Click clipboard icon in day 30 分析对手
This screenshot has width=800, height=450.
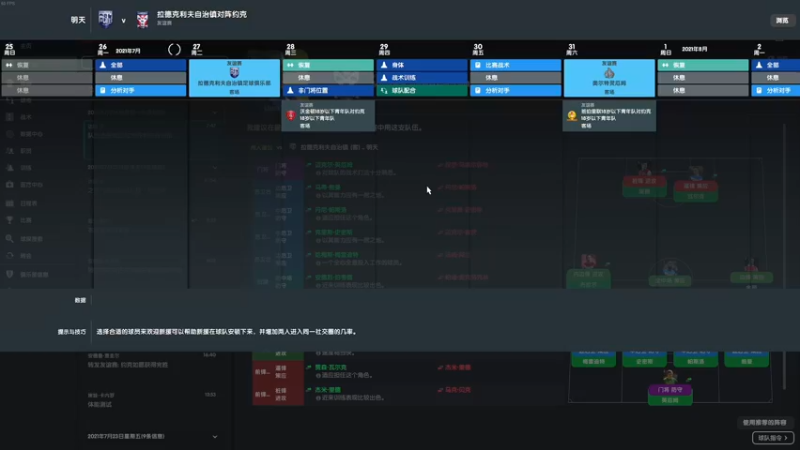point(478,90)
